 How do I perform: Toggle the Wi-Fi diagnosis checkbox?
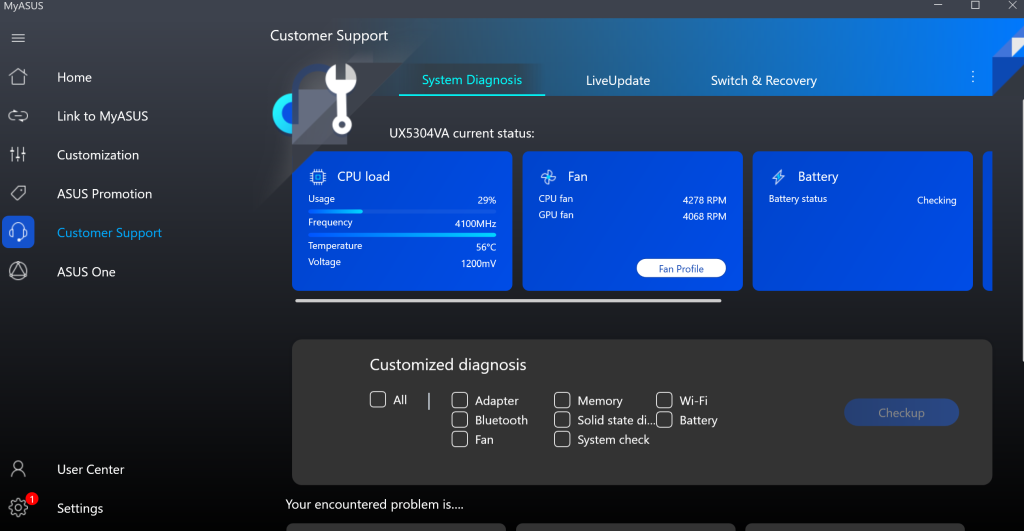pos(664,401)
